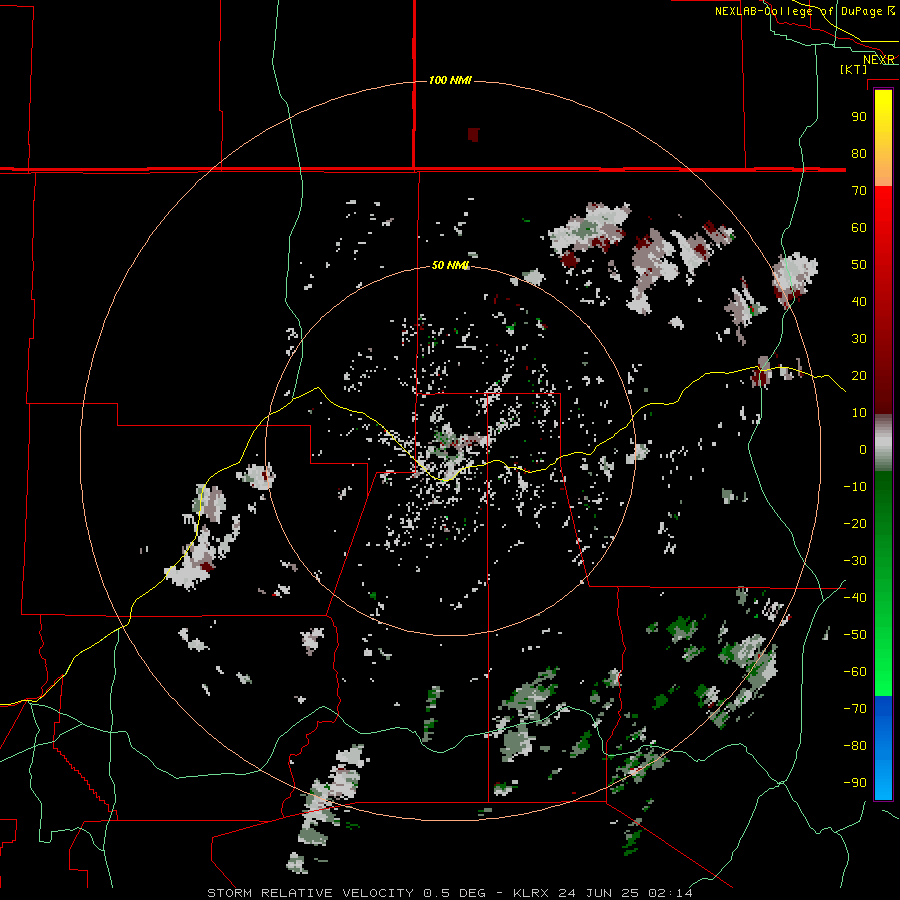Click the "0.5 DEG" elevation text

point(455,893)
